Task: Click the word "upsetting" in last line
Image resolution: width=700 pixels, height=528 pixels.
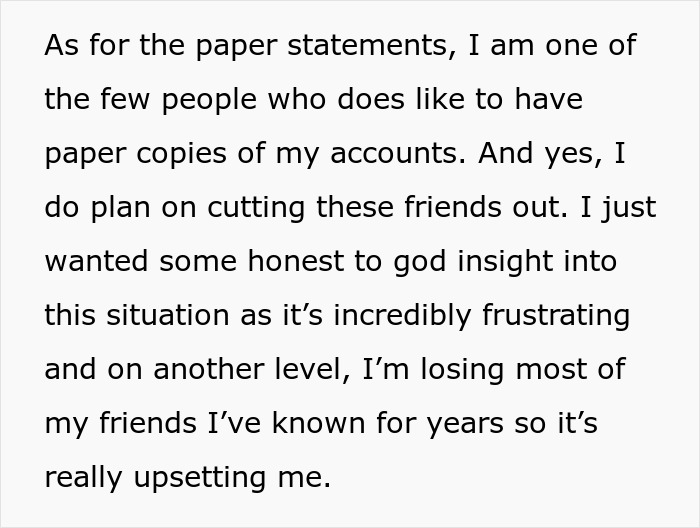Action: click(x=200, y=478)
